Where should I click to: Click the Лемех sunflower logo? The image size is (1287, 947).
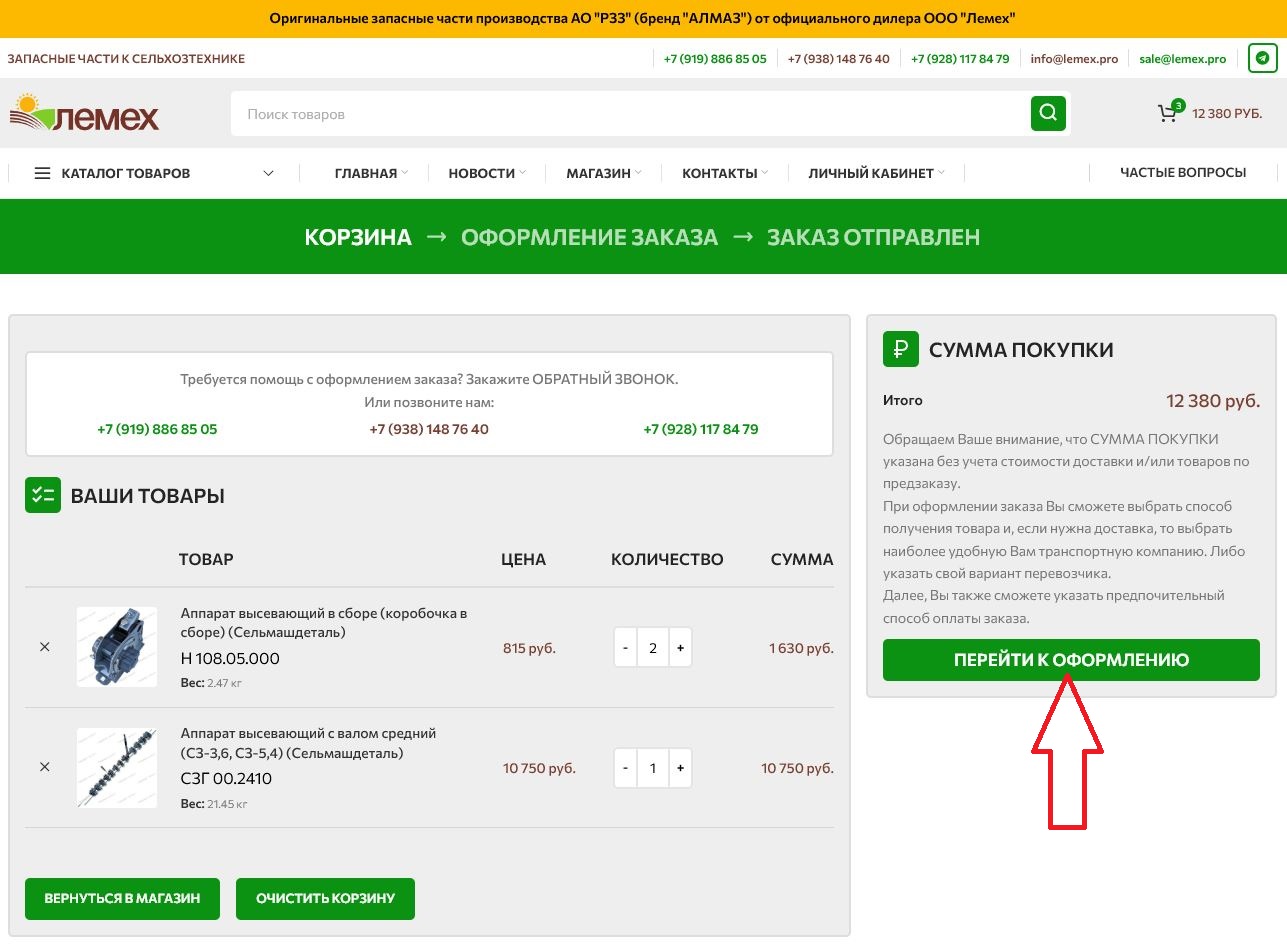click(x=85, y=113)
